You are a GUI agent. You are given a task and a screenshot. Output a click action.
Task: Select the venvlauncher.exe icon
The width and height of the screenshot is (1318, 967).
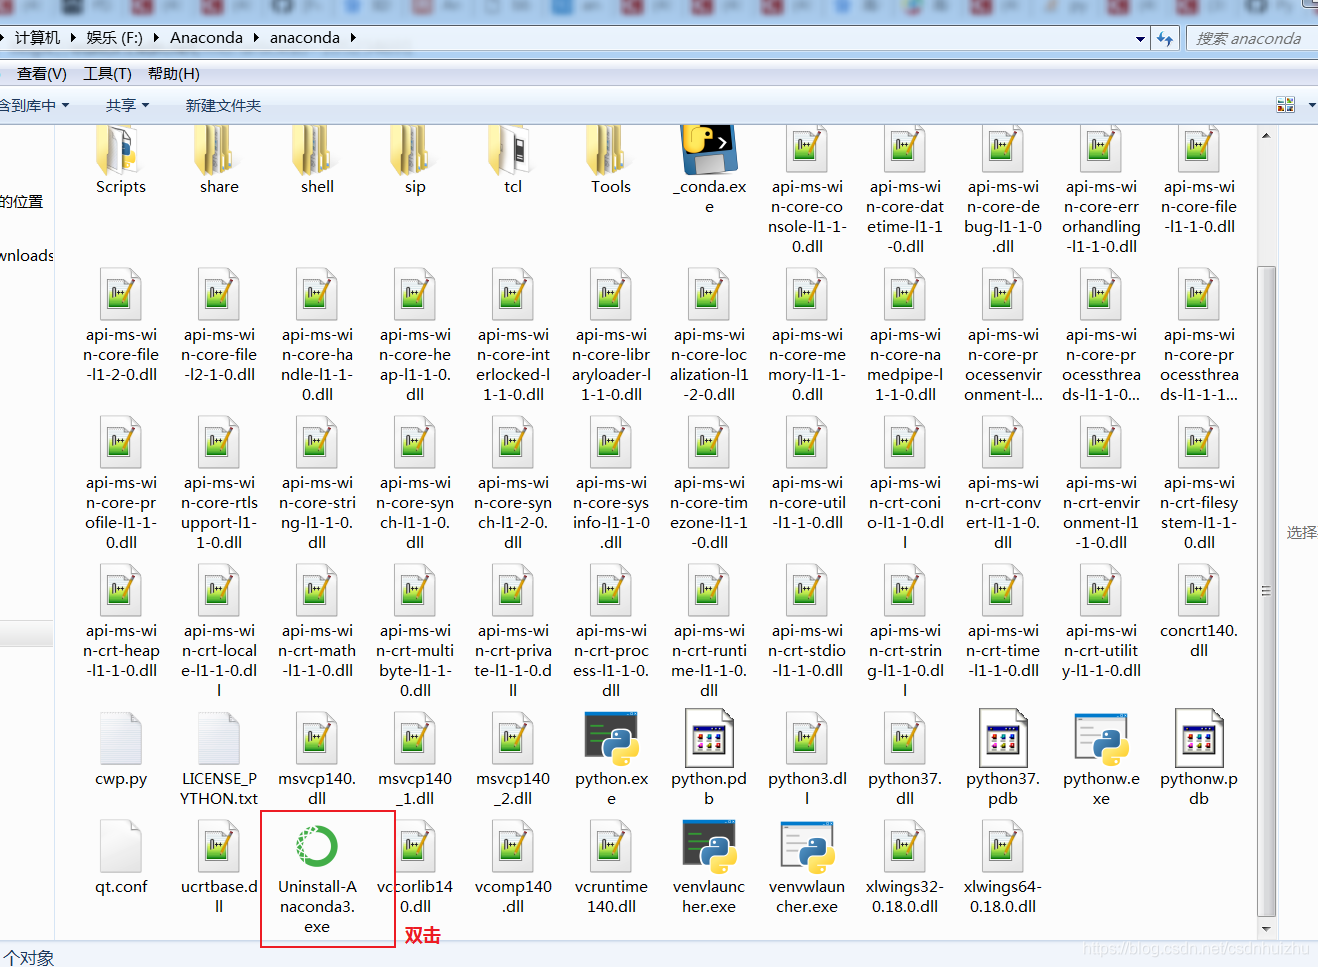click(x=709, y=846)
